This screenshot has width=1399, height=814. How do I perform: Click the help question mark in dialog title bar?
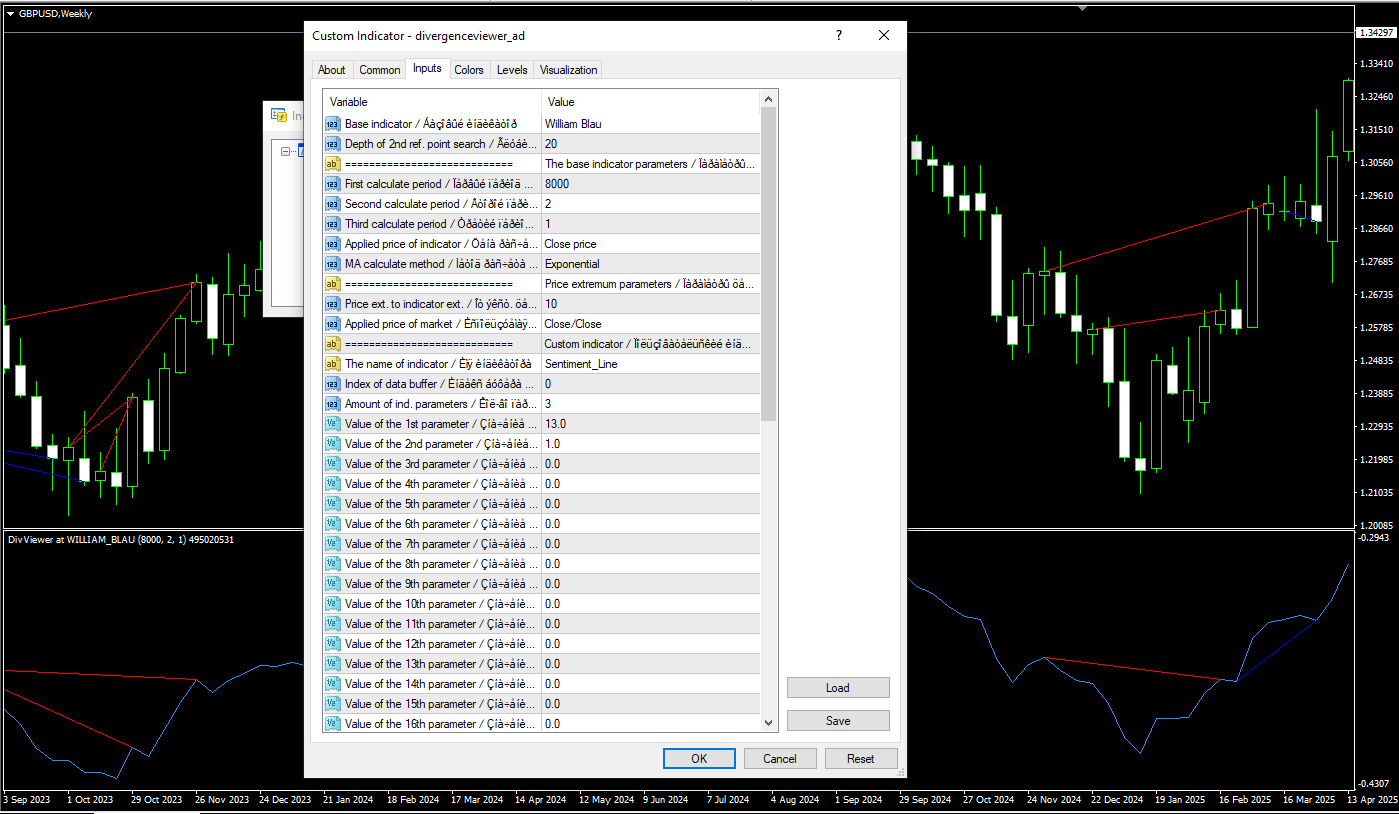(839, 35)
